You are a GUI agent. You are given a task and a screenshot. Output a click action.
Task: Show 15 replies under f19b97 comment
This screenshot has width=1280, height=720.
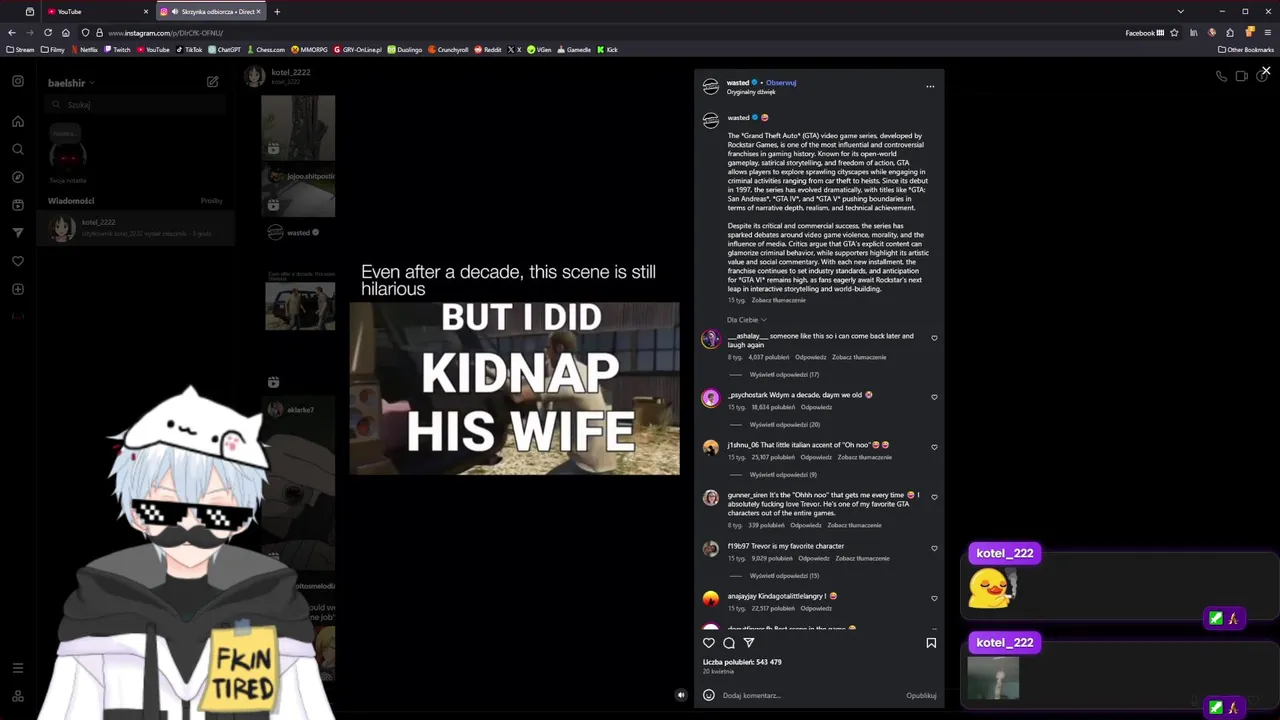tap(784, 576)
